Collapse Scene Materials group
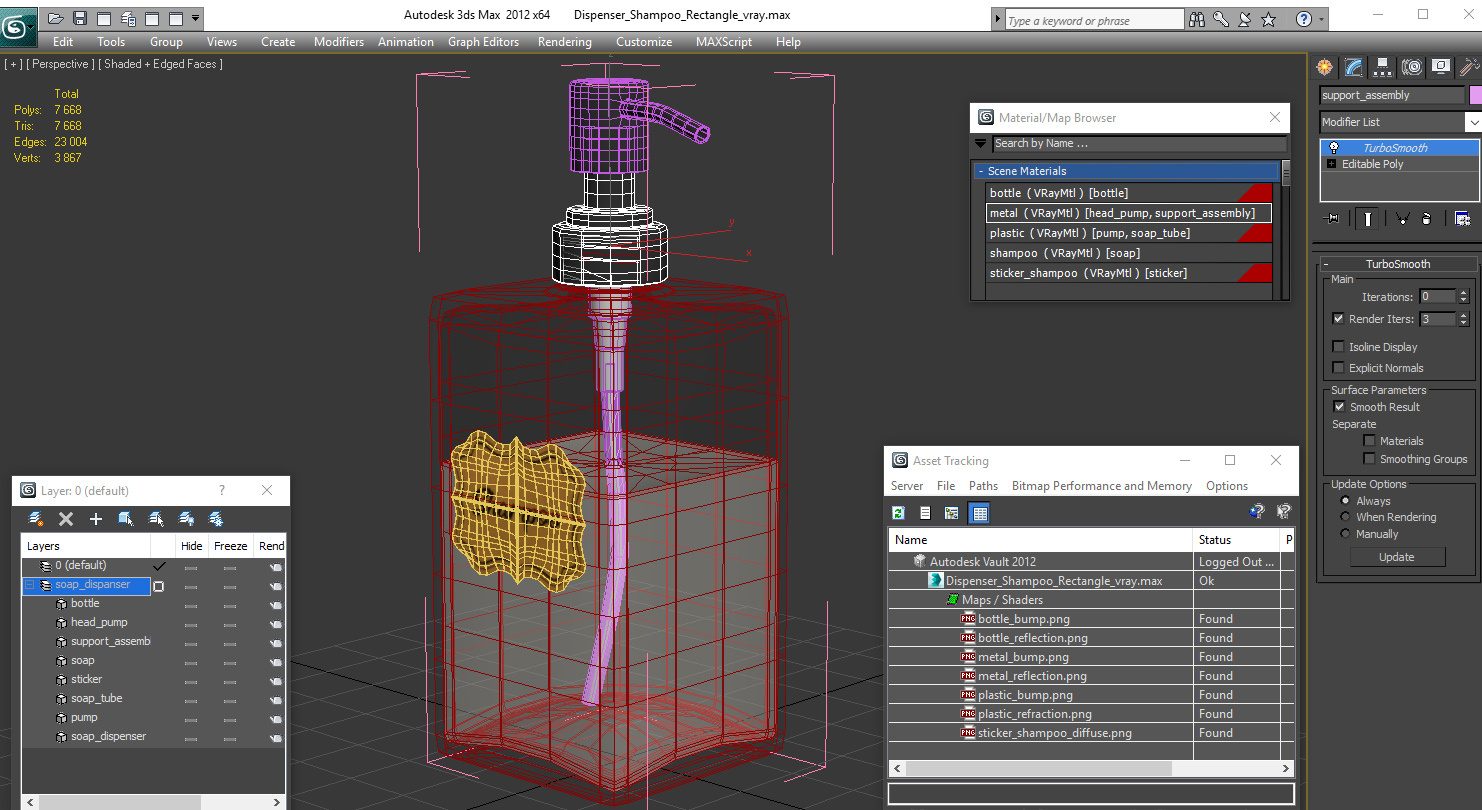This screenshot has height=810, width=1482. [981, 171]
